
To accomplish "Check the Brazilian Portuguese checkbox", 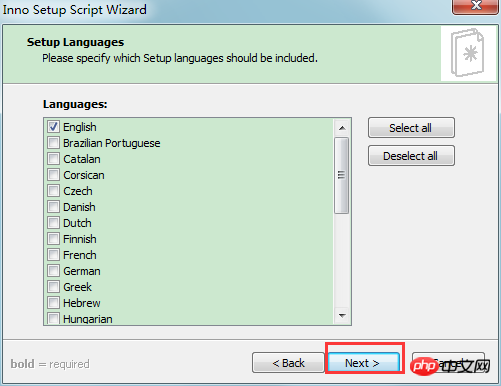I will tap(53, 143).
